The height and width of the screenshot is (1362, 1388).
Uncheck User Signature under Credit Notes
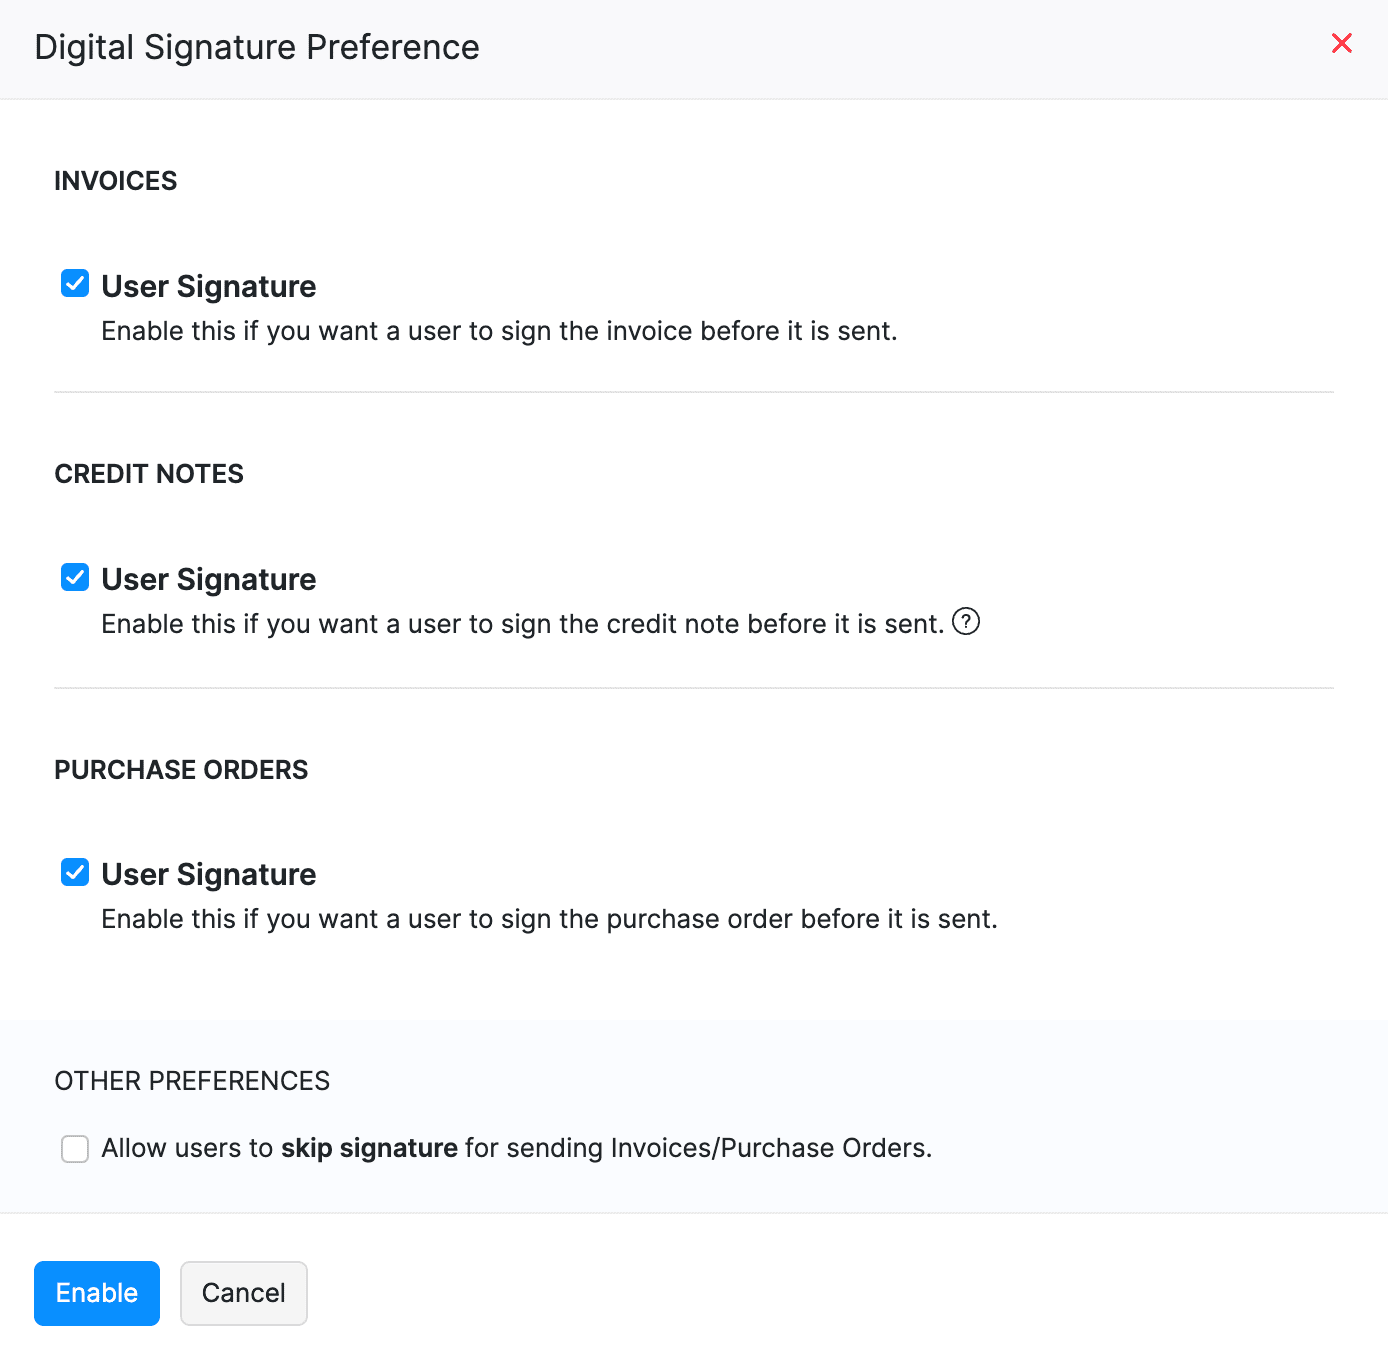(x=74, y=577)
